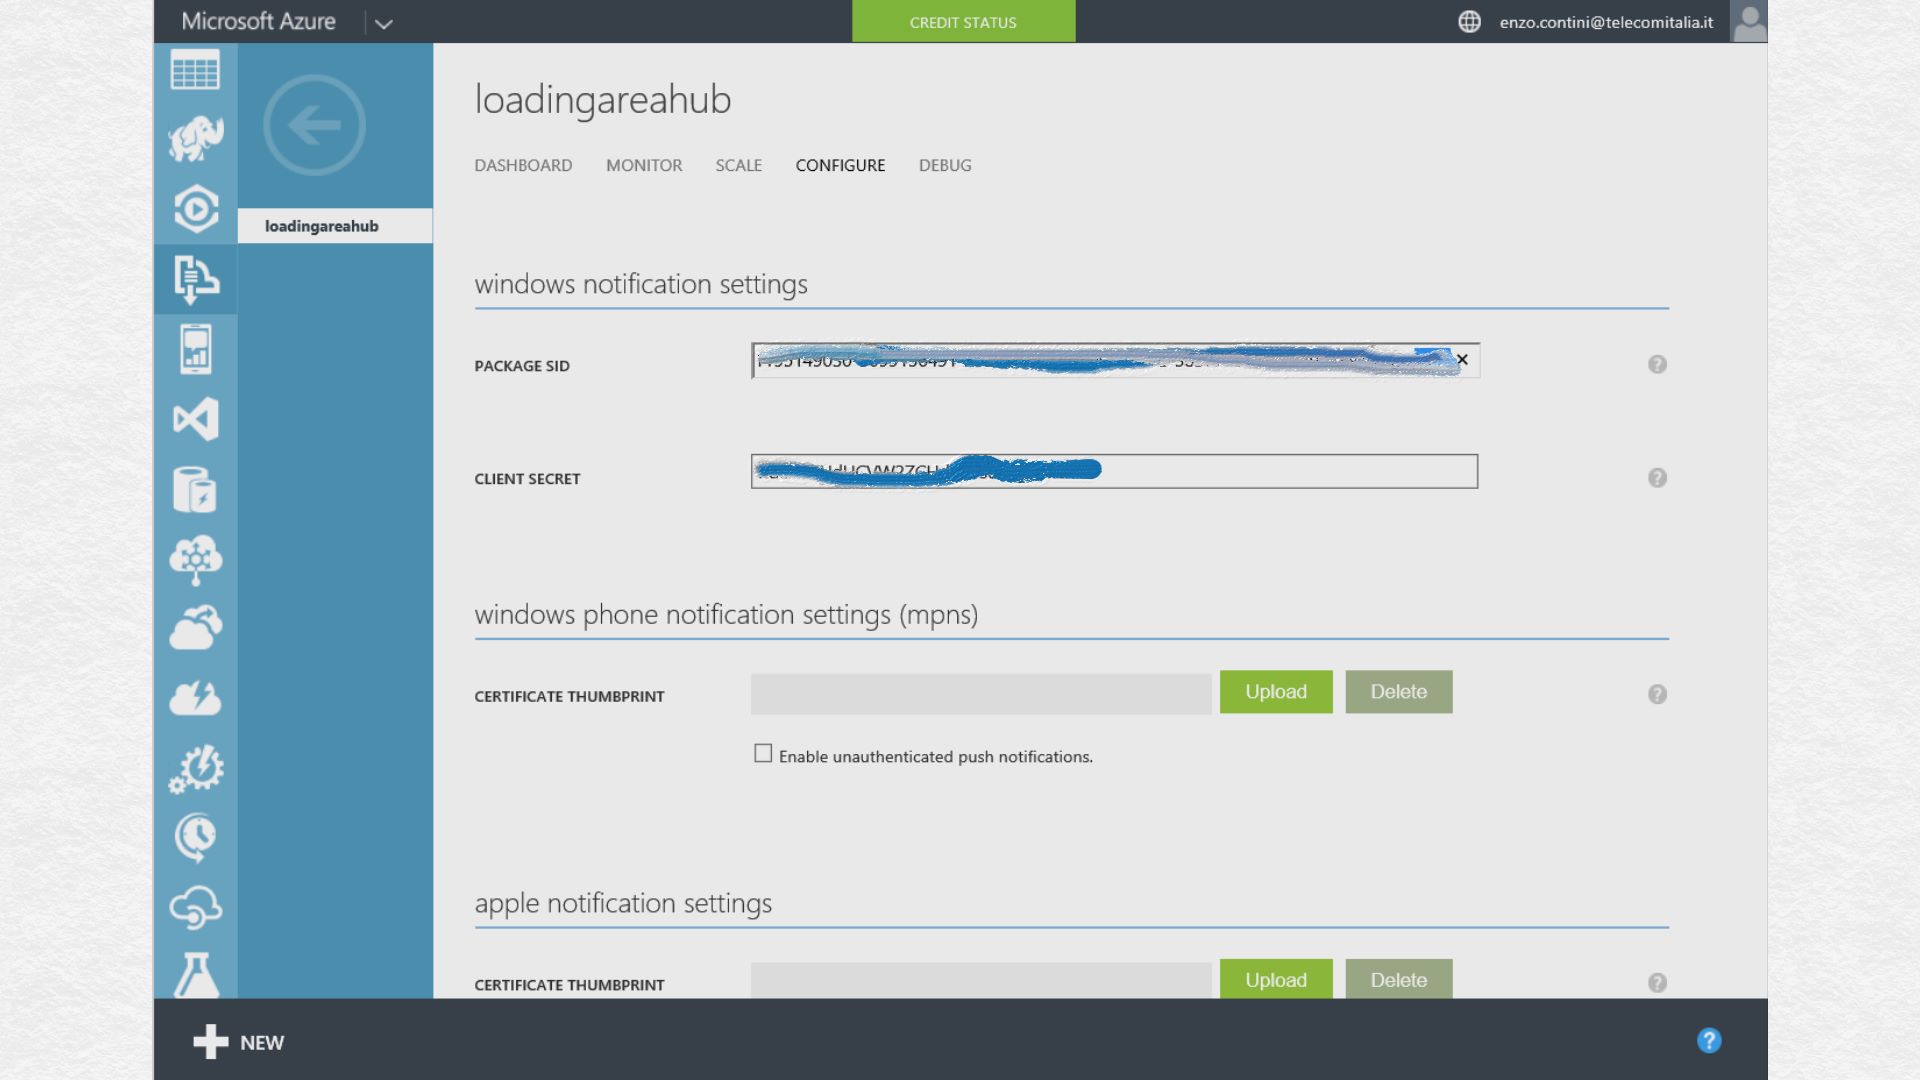Open the Media Services play icon
Image resolution: width=1920 pixels, height=1080 pixels.
coord(195,209)
